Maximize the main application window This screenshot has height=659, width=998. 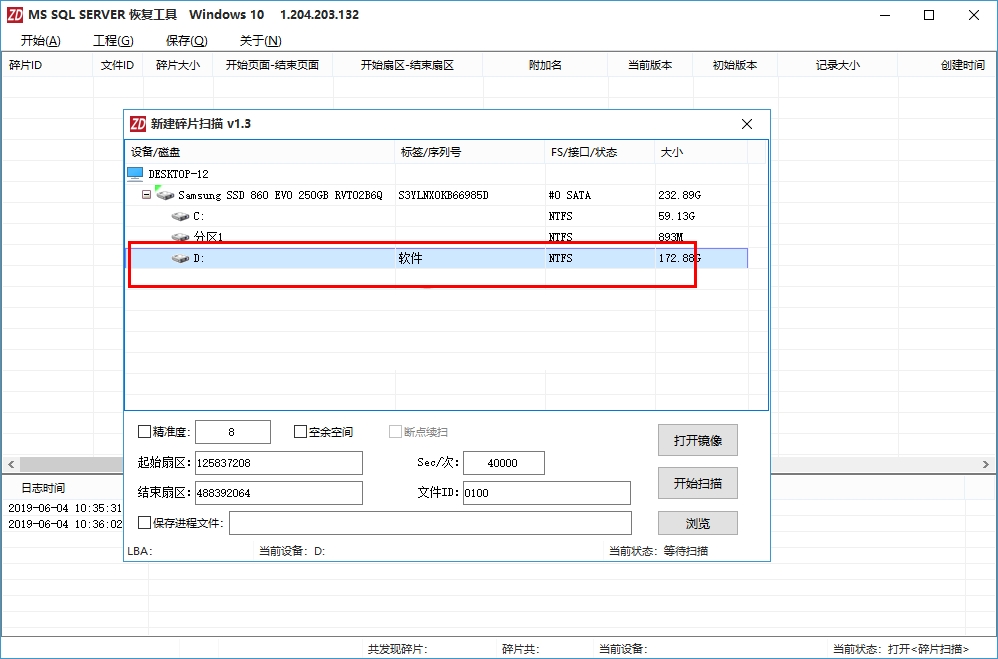pyautogui.click(x=929, y=15)
